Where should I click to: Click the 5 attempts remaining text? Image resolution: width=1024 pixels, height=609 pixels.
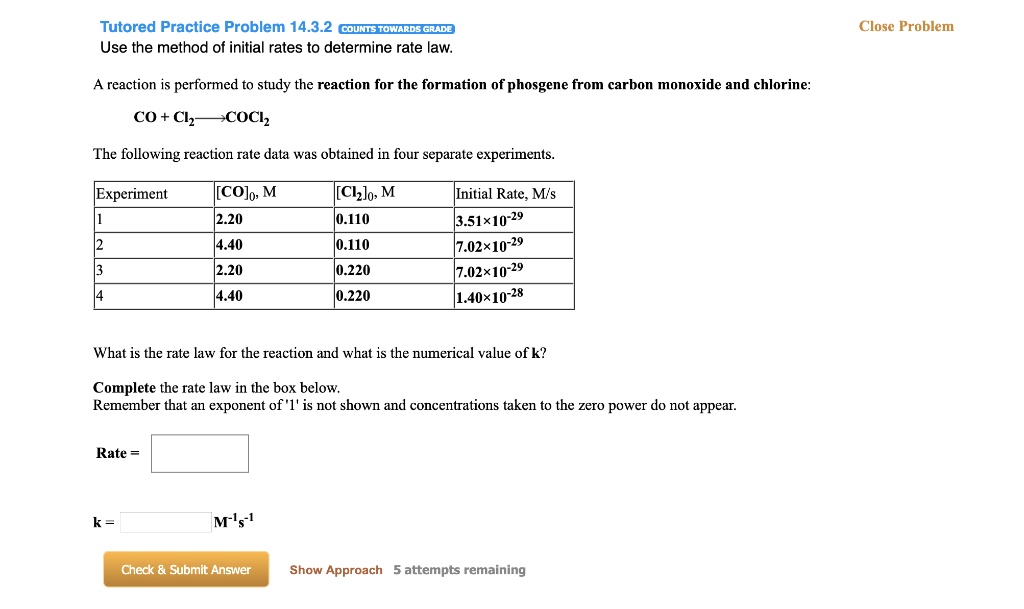[459, 570]
